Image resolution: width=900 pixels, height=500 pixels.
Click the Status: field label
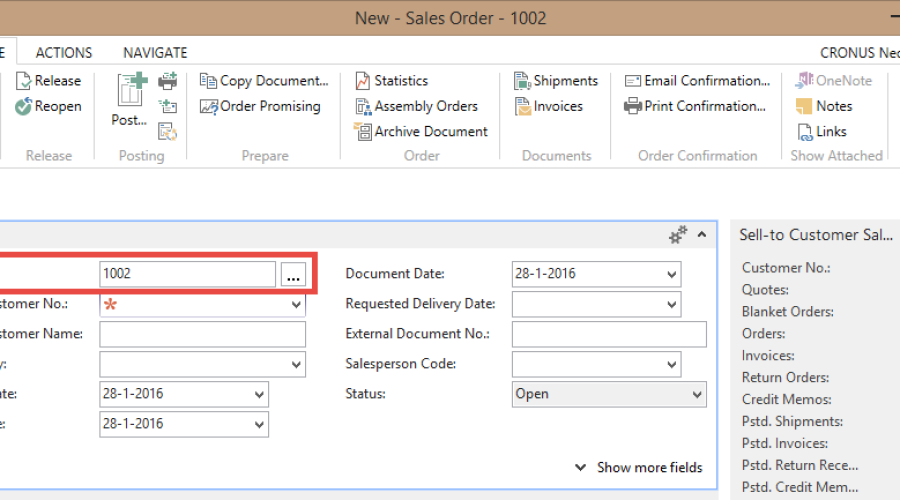coord(365,394)
